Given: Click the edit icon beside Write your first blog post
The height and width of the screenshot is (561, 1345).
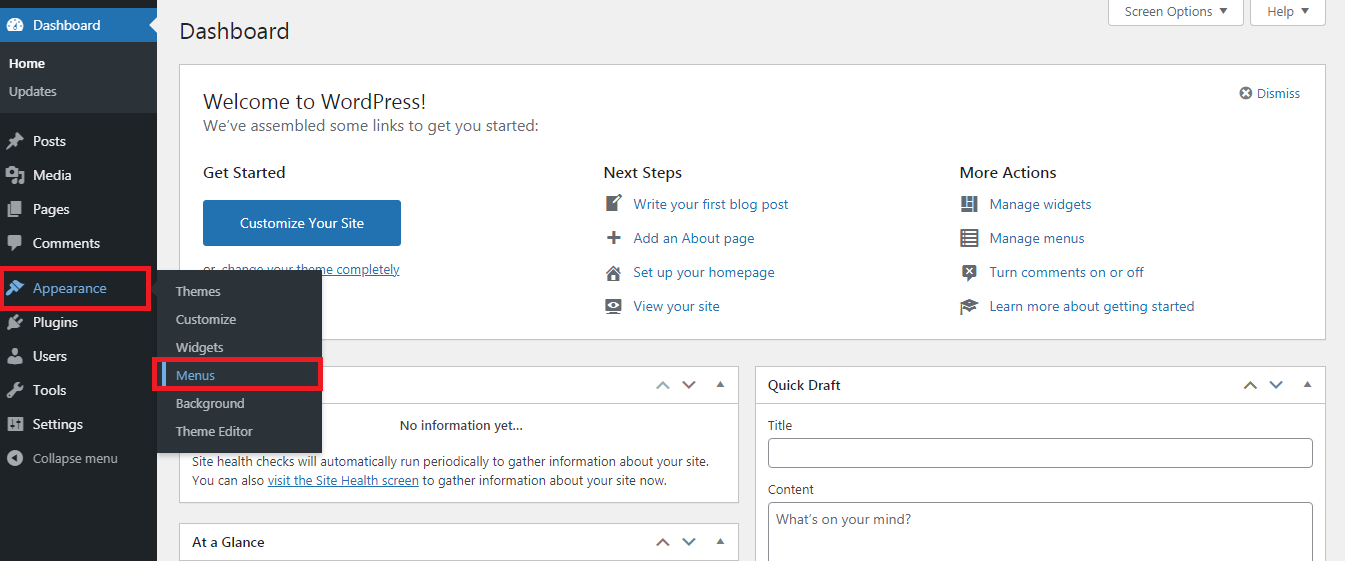Looking at the screenshot, I should tap(614, 204).
